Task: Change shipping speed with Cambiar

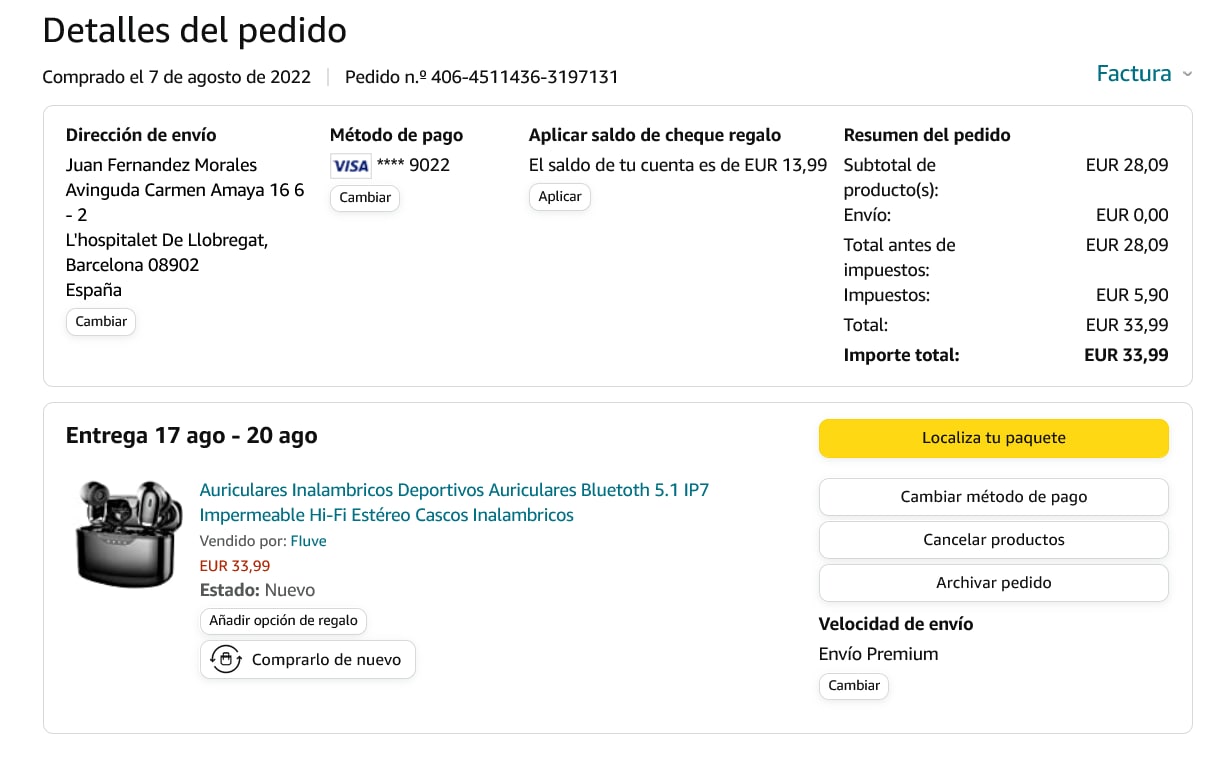Action: coord(854,686)
